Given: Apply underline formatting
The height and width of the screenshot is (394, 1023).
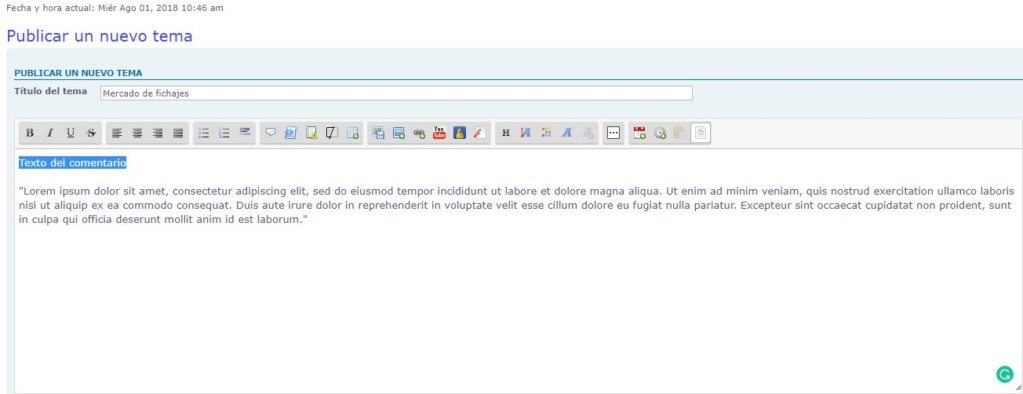Looking at the screenshot, I should 70,133.
